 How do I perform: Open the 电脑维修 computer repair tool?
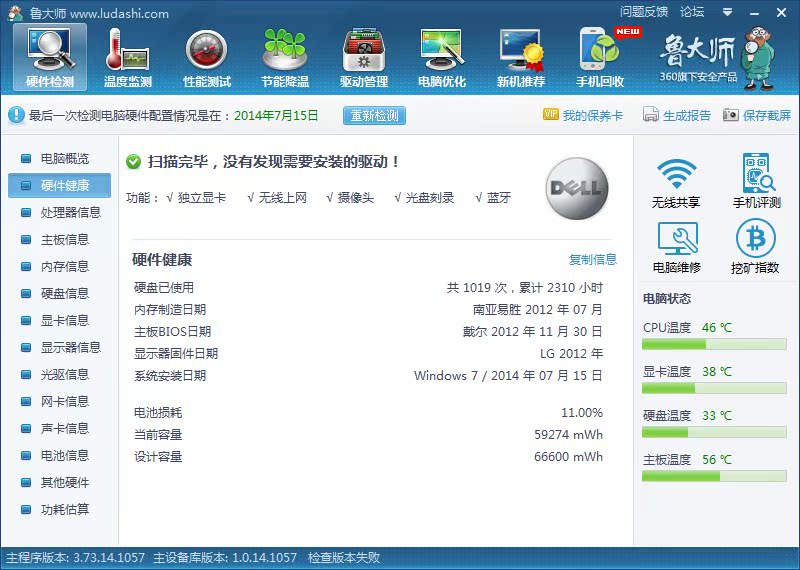click(x=677, y=248)
